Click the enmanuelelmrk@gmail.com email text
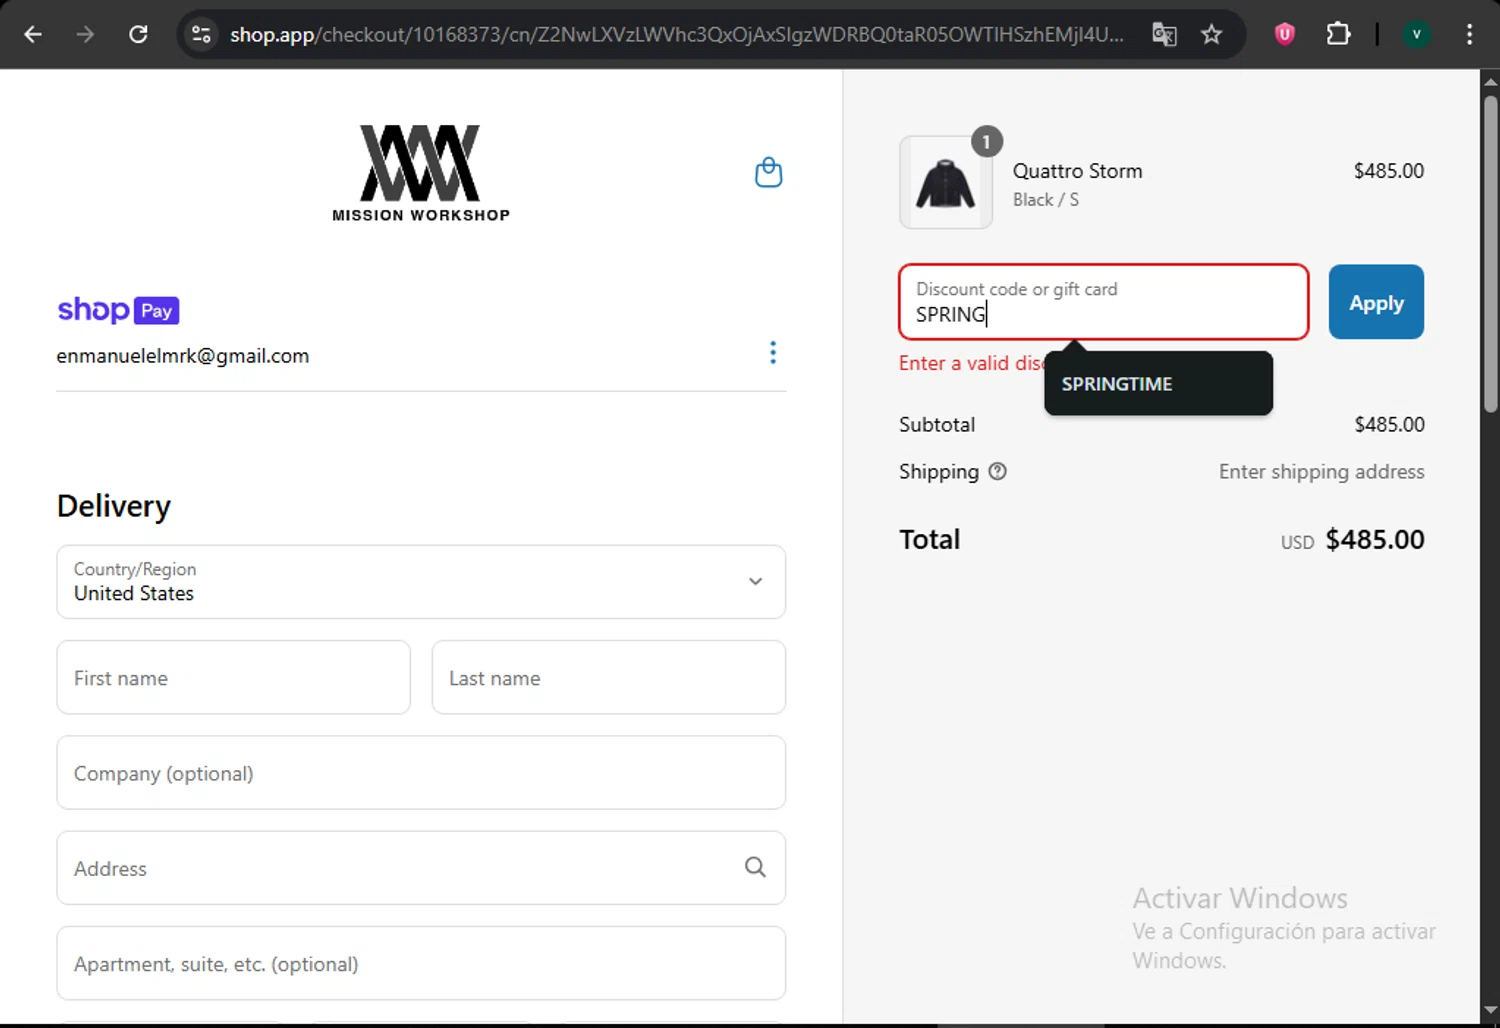 click(183, 356)
